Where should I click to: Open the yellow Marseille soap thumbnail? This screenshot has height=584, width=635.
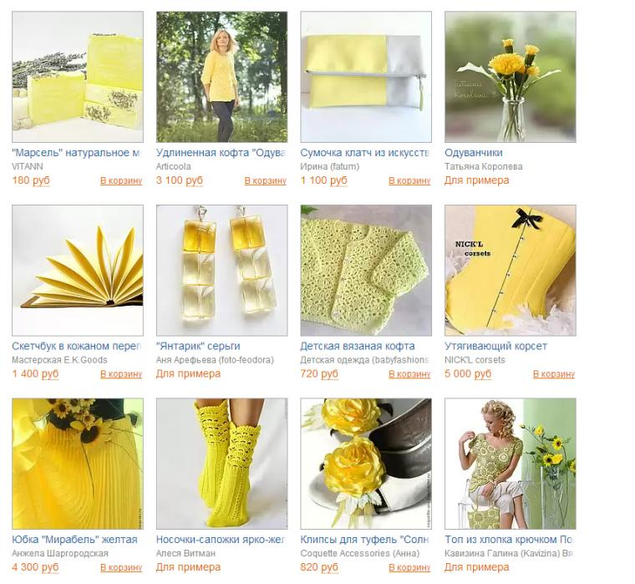coord(78,77)
